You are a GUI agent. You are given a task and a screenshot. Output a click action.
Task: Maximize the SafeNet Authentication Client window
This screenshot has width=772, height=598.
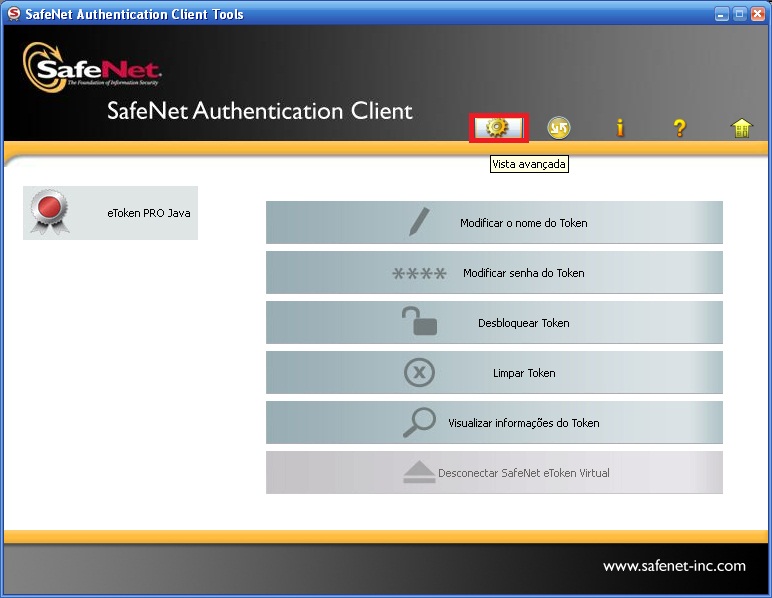coord(740,14)
